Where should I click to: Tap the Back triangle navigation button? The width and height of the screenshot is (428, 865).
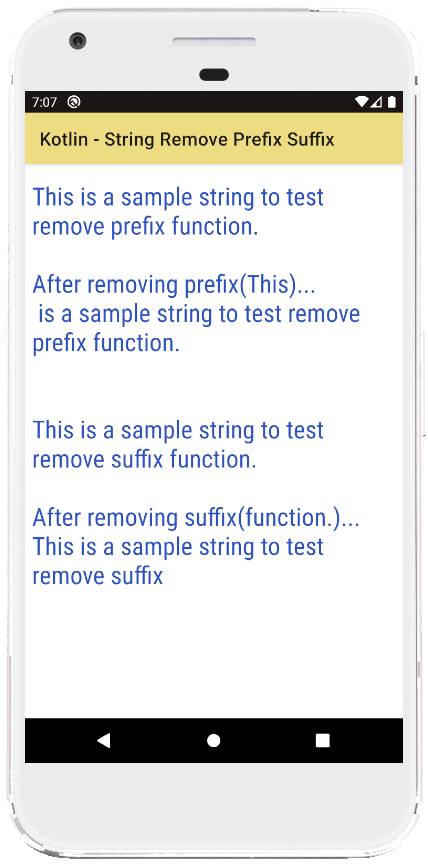103,740
